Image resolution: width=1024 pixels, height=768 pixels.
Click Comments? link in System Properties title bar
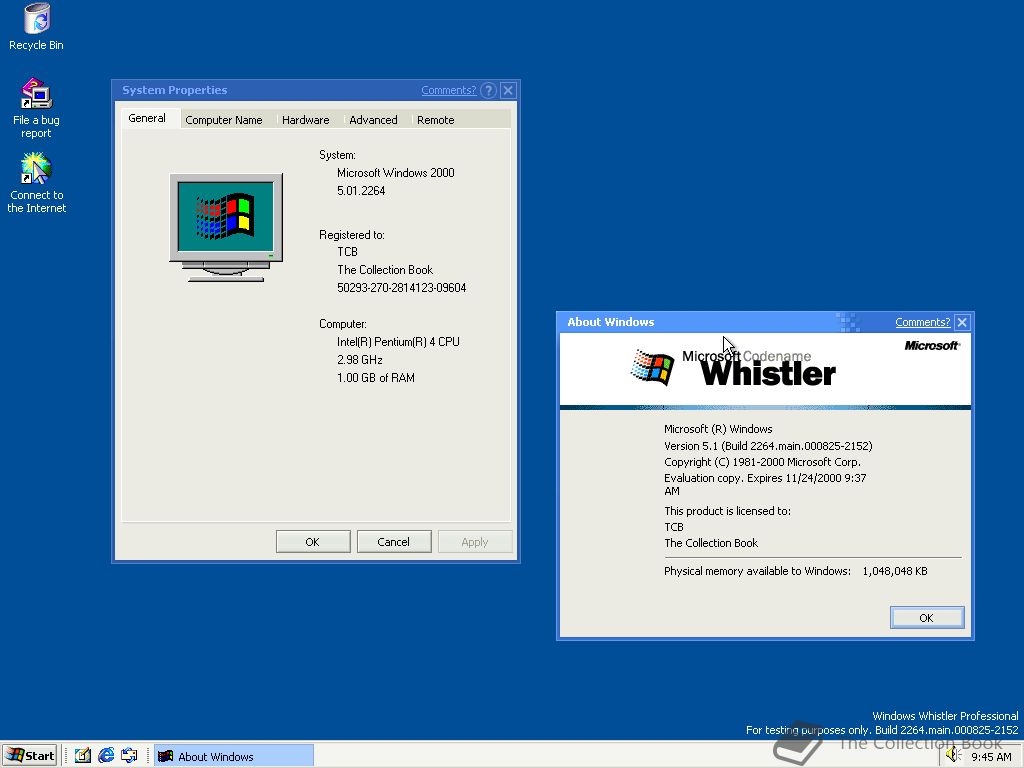tap(449, 90)
